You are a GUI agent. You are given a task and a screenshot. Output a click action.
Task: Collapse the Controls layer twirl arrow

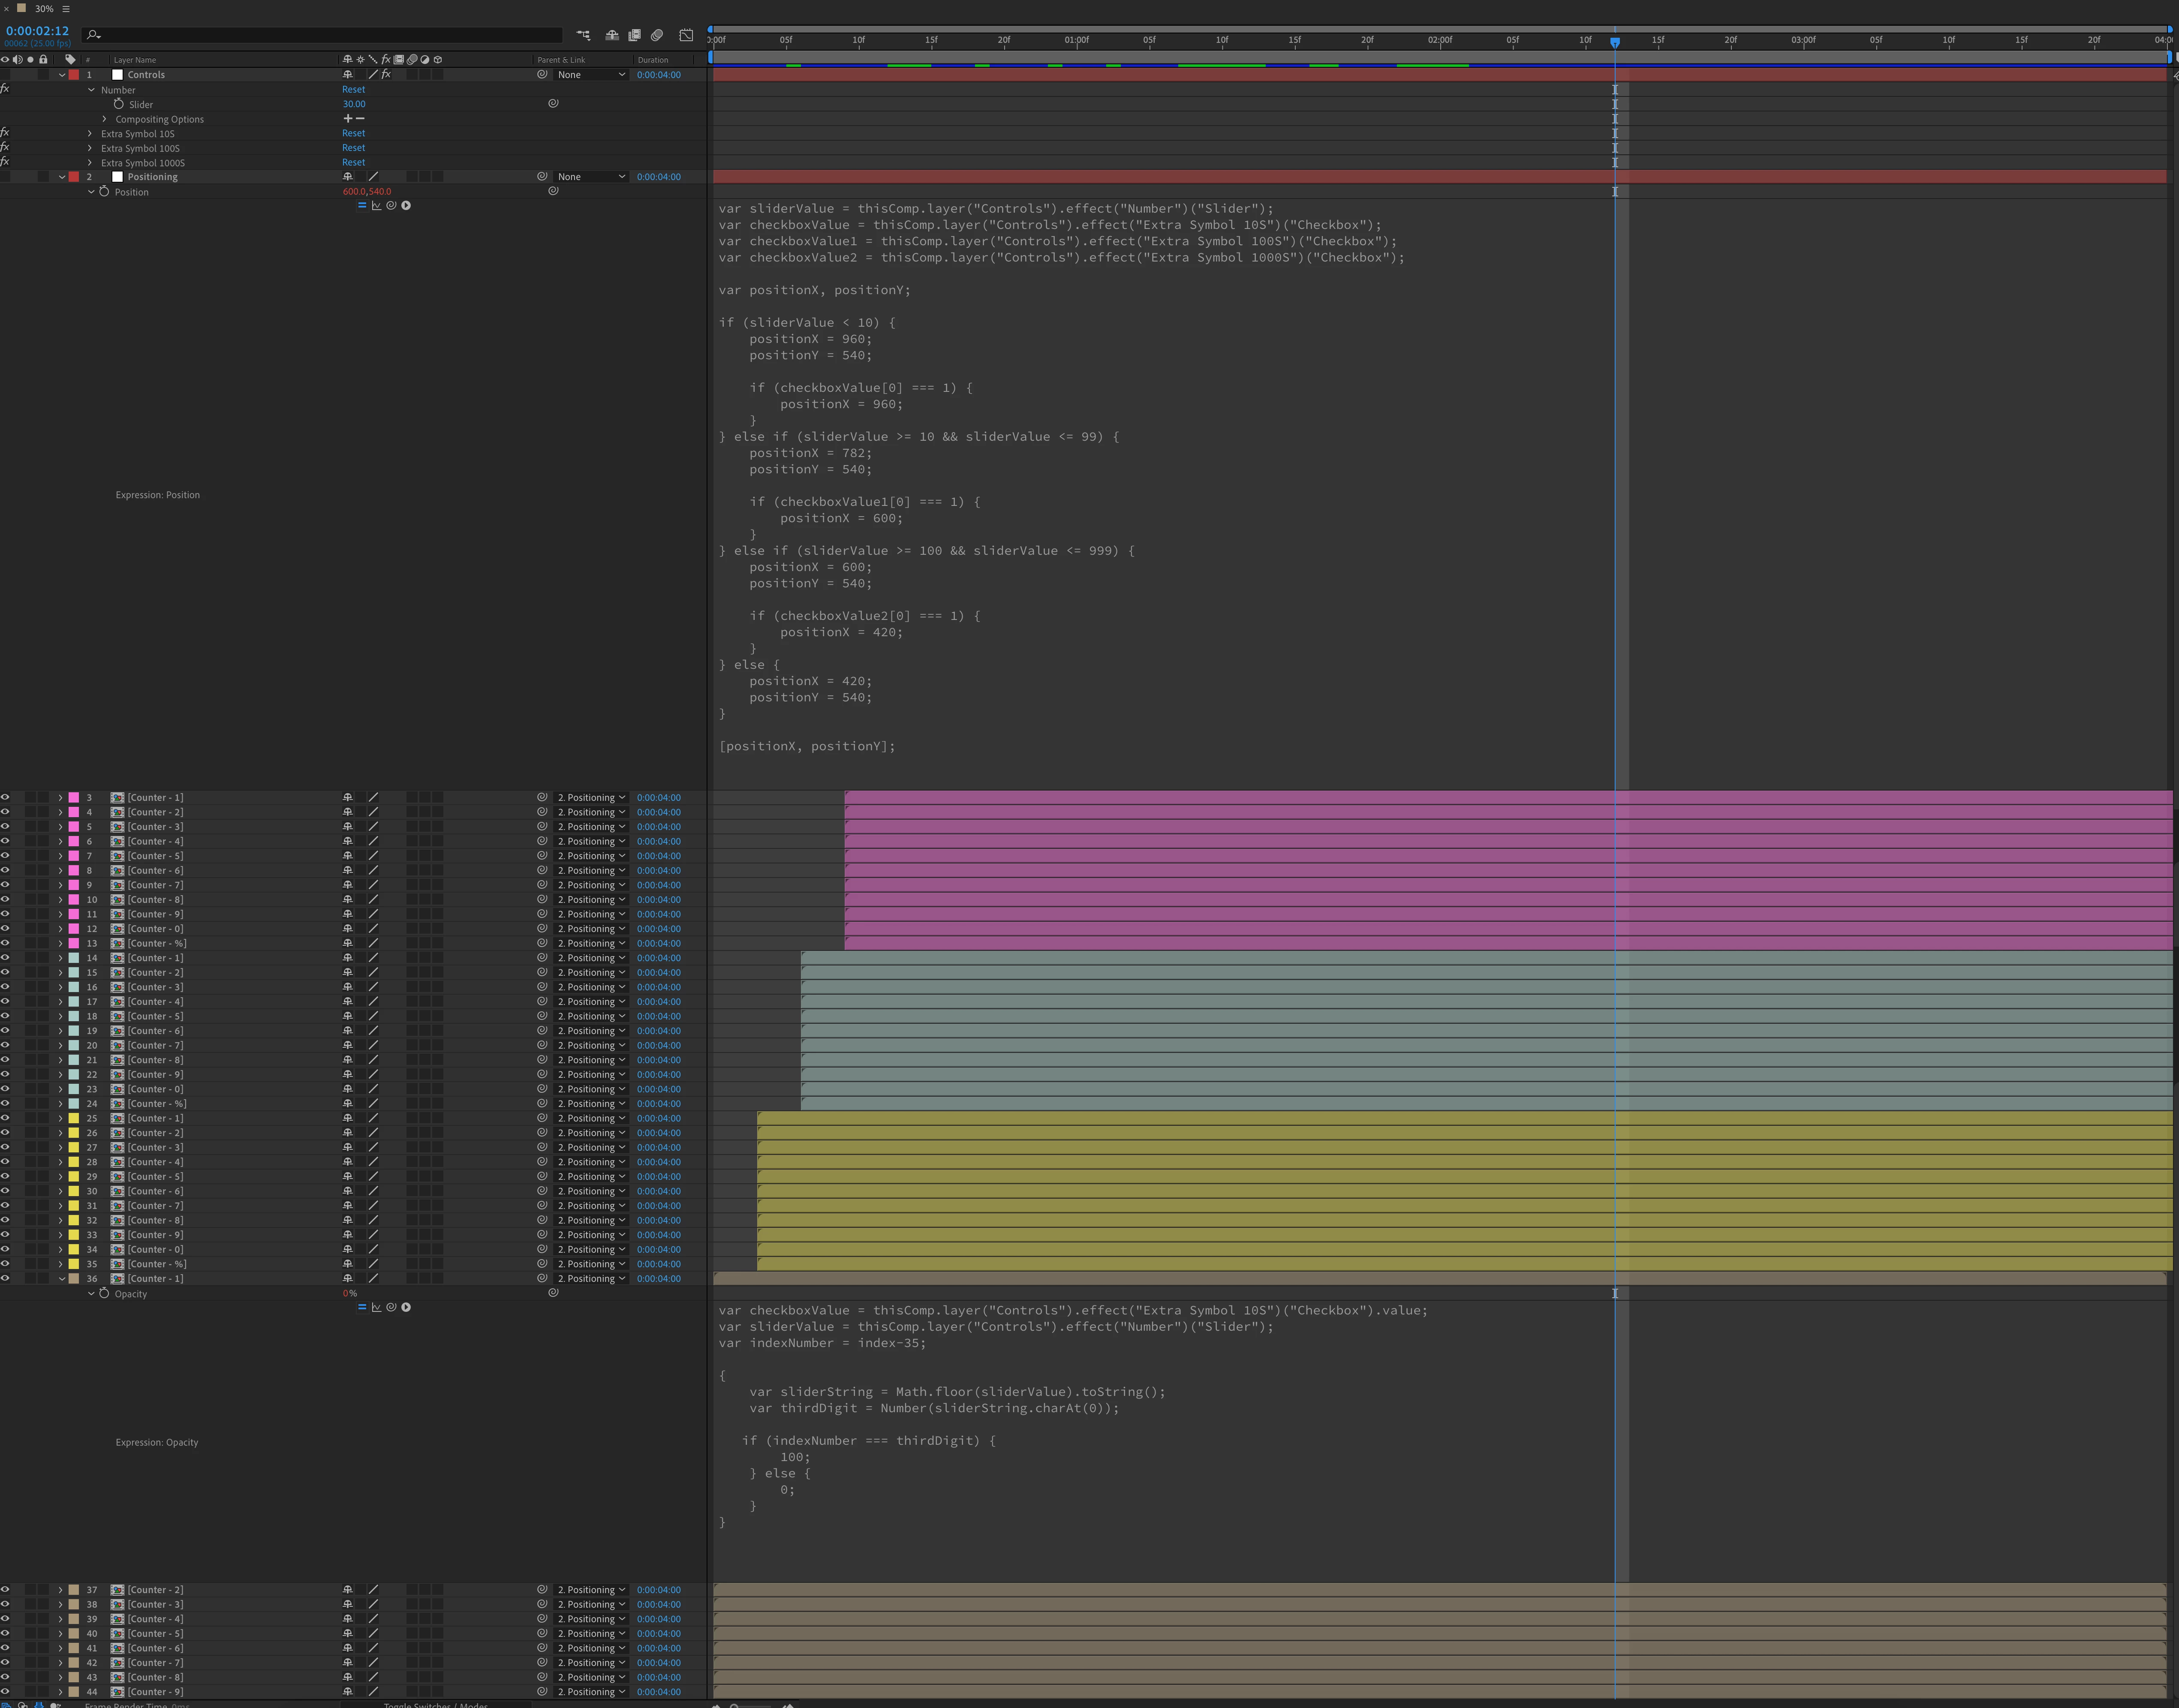click(62, 75)
